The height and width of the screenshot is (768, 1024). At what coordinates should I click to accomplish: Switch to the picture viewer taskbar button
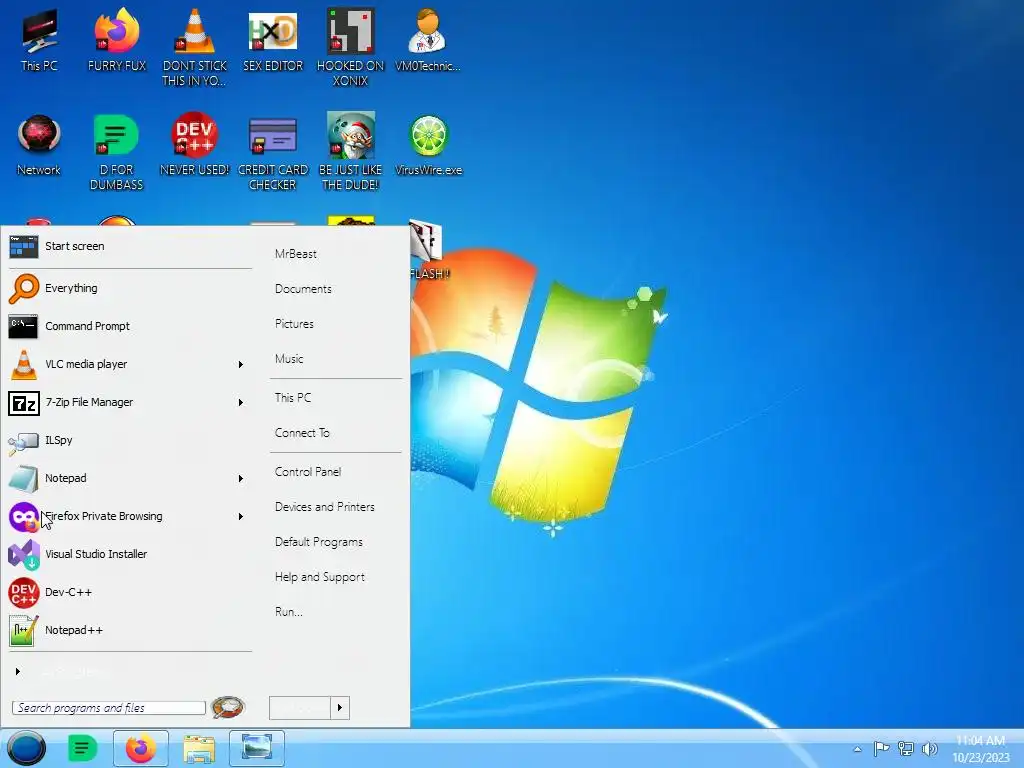click(x=257, y=748)
